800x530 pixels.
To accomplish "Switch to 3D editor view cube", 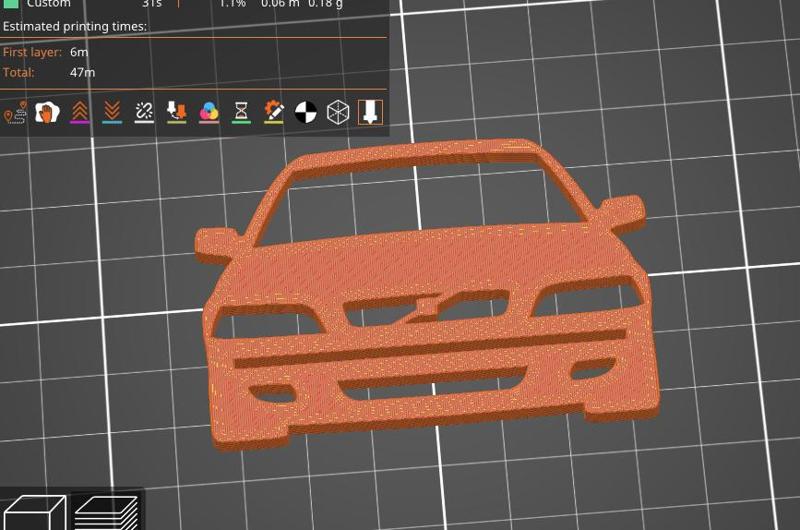I will (34, 513).
